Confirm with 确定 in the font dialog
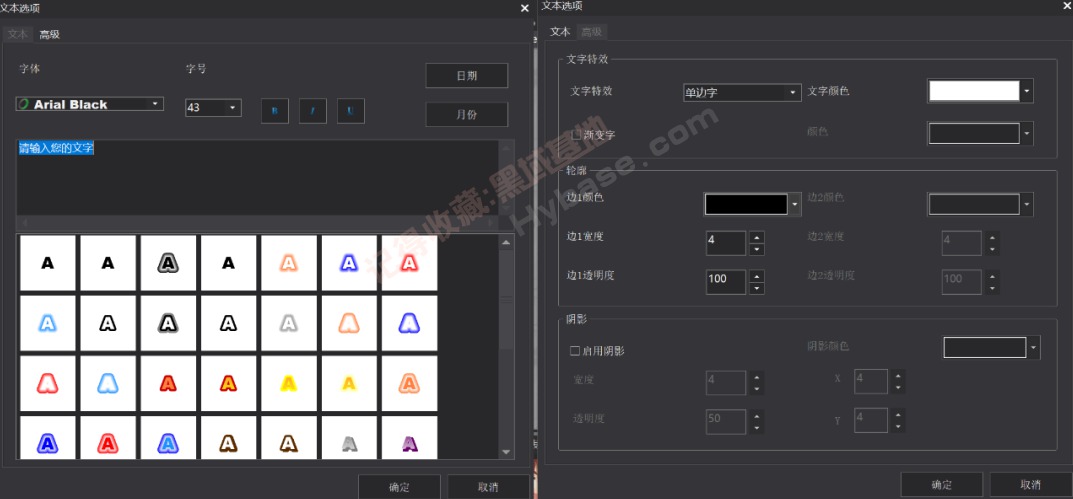This screenshot has width=1073, height=499. pos(399,487)
